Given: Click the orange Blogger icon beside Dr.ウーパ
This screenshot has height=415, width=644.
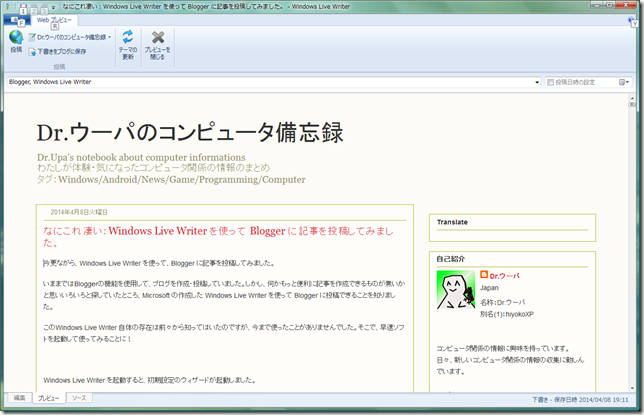Looking at the screenshot, I should point(484,274).
